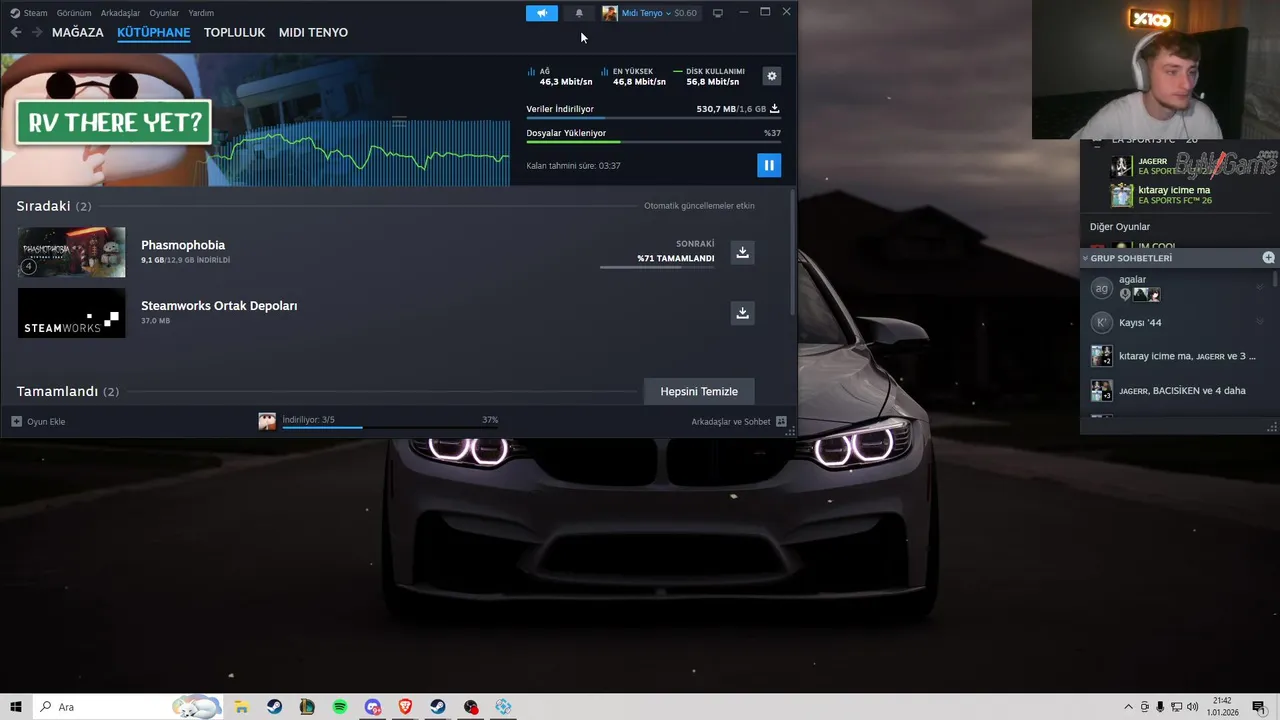Open Spotify from the taskbar

[x=340, y=707]
